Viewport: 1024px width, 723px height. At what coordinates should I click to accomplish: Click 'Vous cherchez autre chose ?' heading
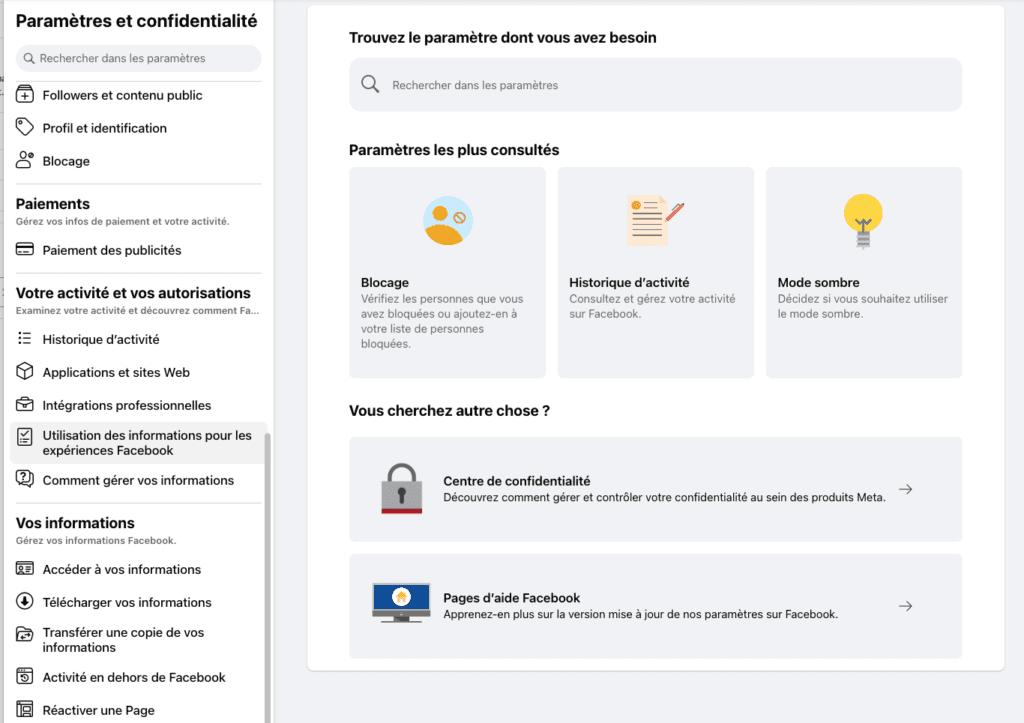[449, 410]
